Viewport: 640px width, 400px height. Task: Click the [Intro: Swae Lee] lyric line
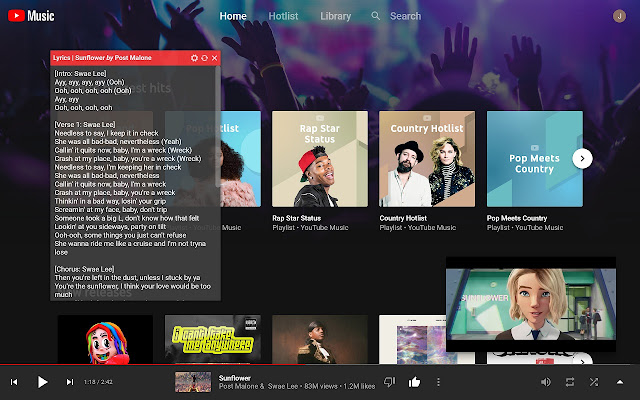[80, 73]
